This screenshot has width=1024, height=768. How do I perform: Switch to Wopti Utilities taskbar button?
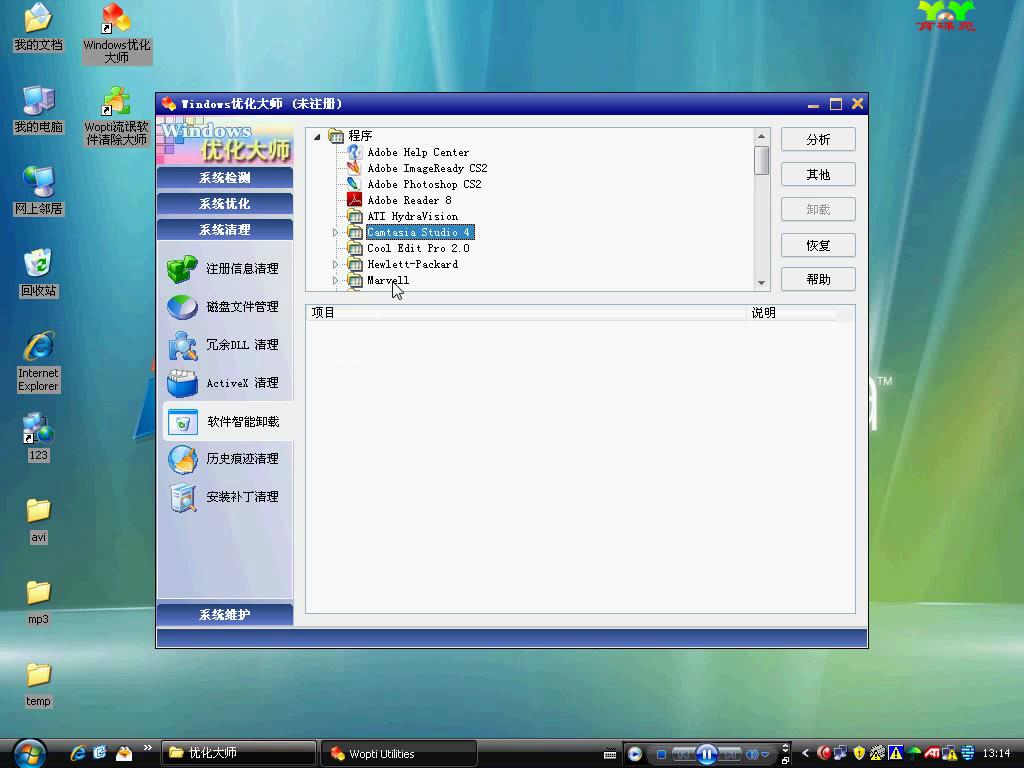[x=398, y=753]
